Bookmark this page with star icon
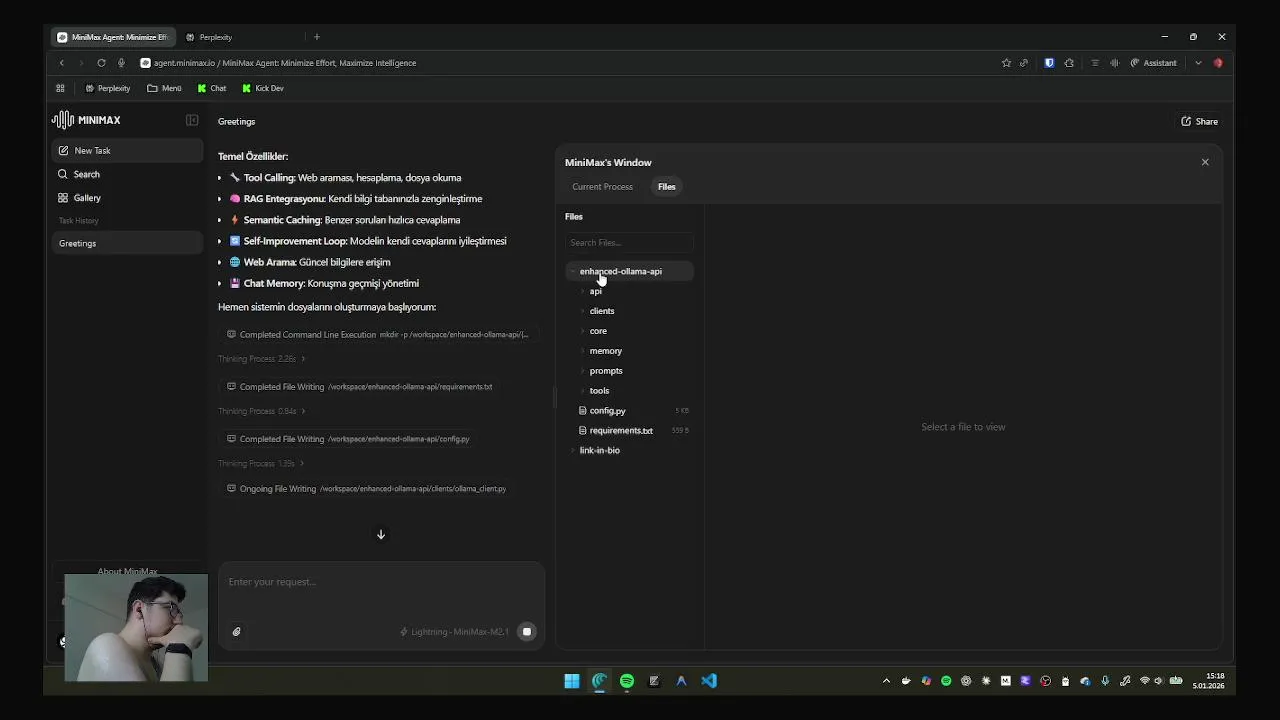Image resolution: width=1280 pixels, height=720 pixels. coord(1006,63)
